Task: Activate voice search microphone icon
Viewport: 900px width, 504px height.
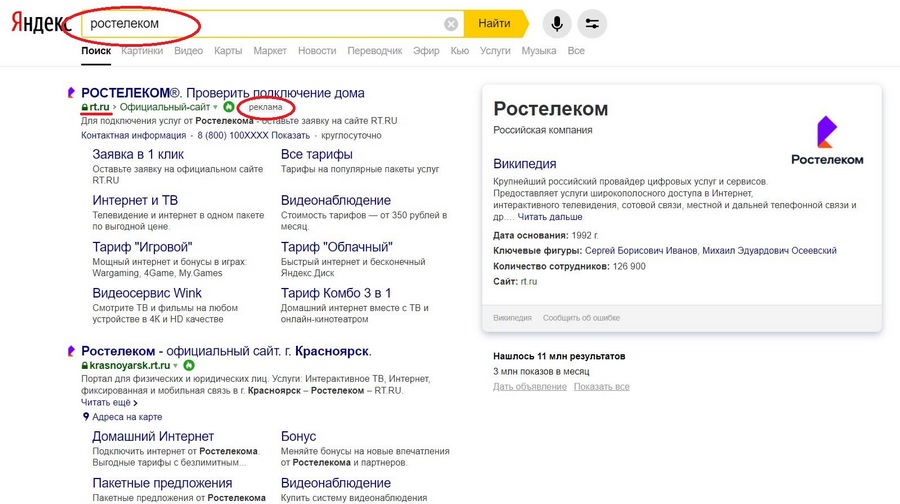Action: click(557, 24)
